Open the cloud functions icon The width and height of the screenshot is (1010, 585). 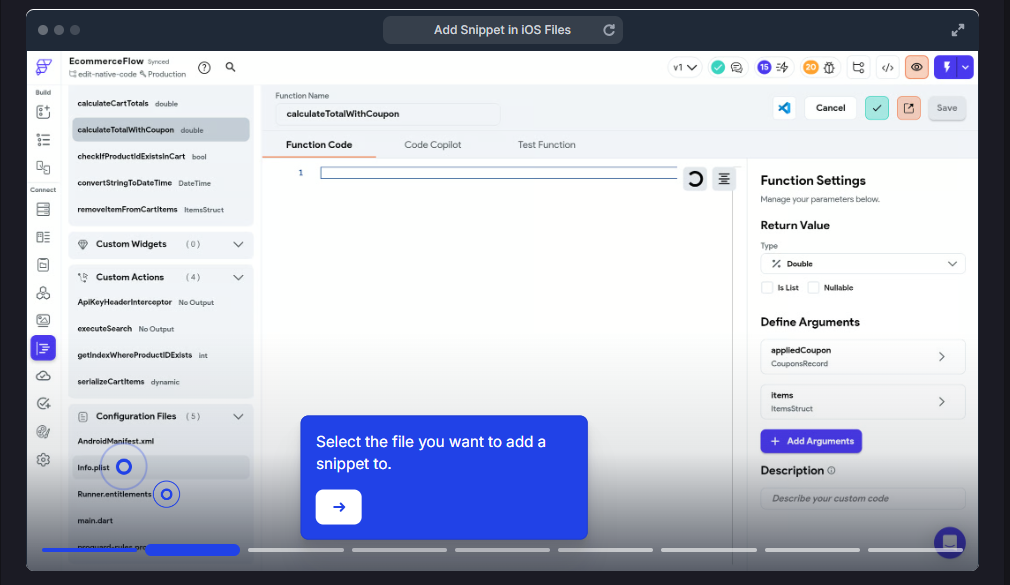tap(43, 376)
